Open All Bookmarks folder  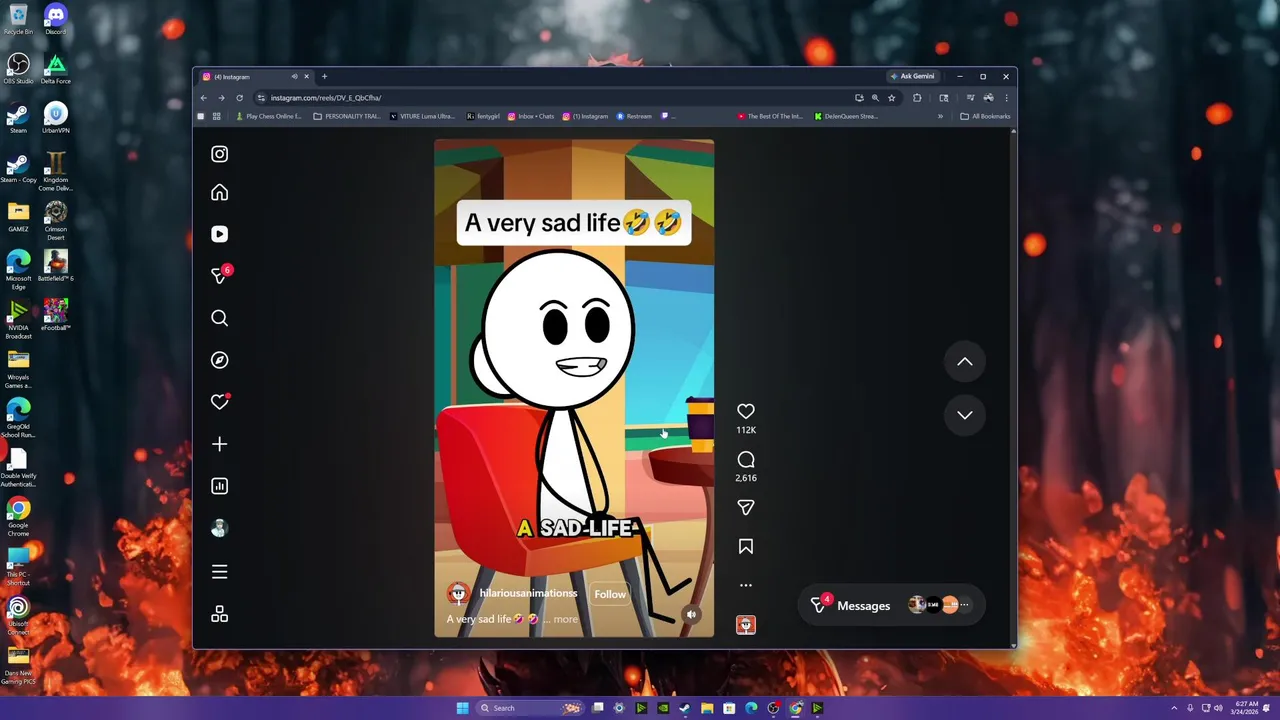[985, 116]
